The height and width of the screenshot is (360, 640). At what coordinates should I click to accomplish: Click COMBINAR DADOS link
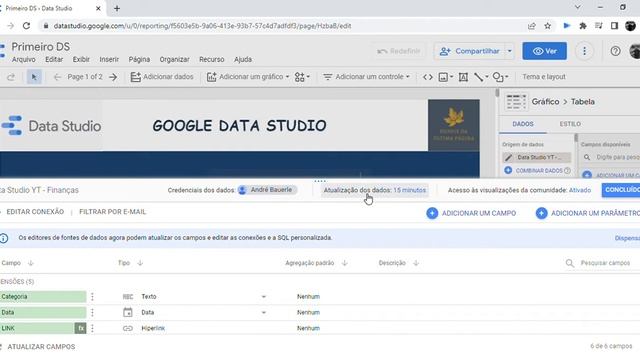pos(539,171)
